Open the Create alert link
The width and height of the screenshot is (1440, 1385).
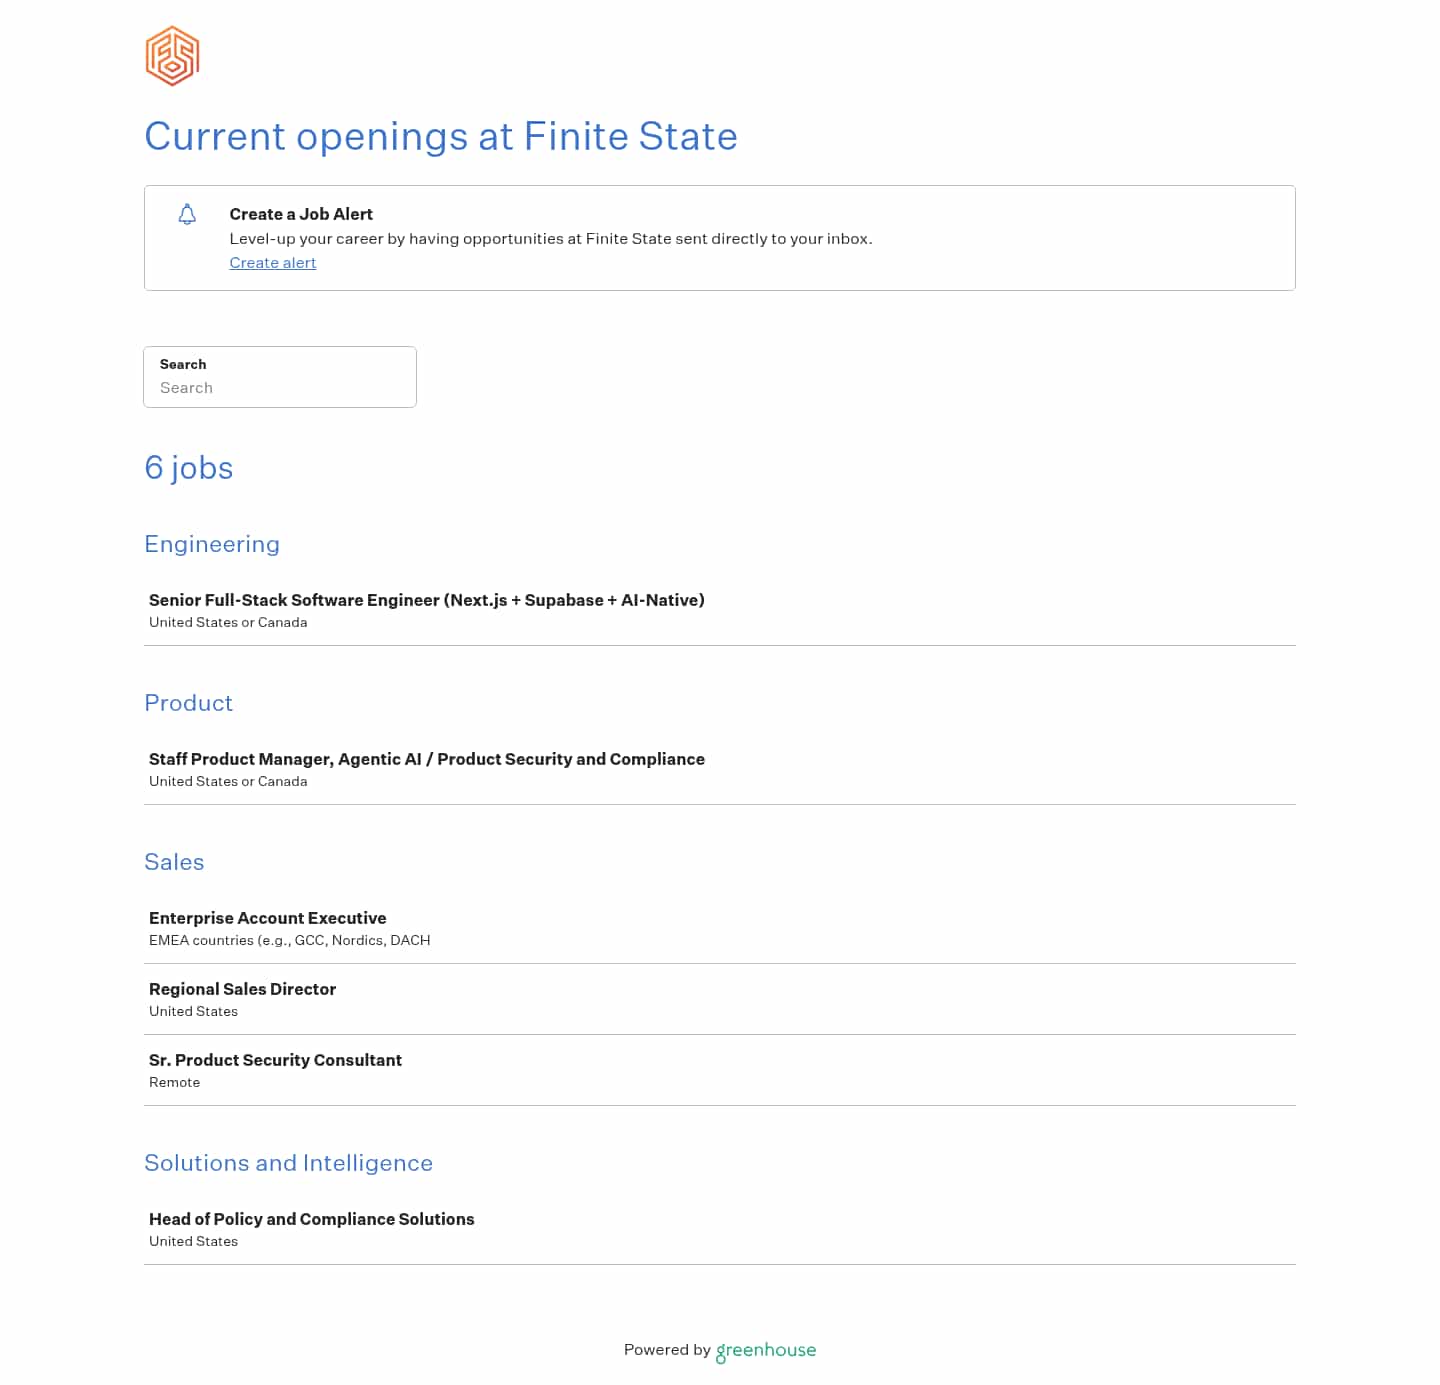272,262
